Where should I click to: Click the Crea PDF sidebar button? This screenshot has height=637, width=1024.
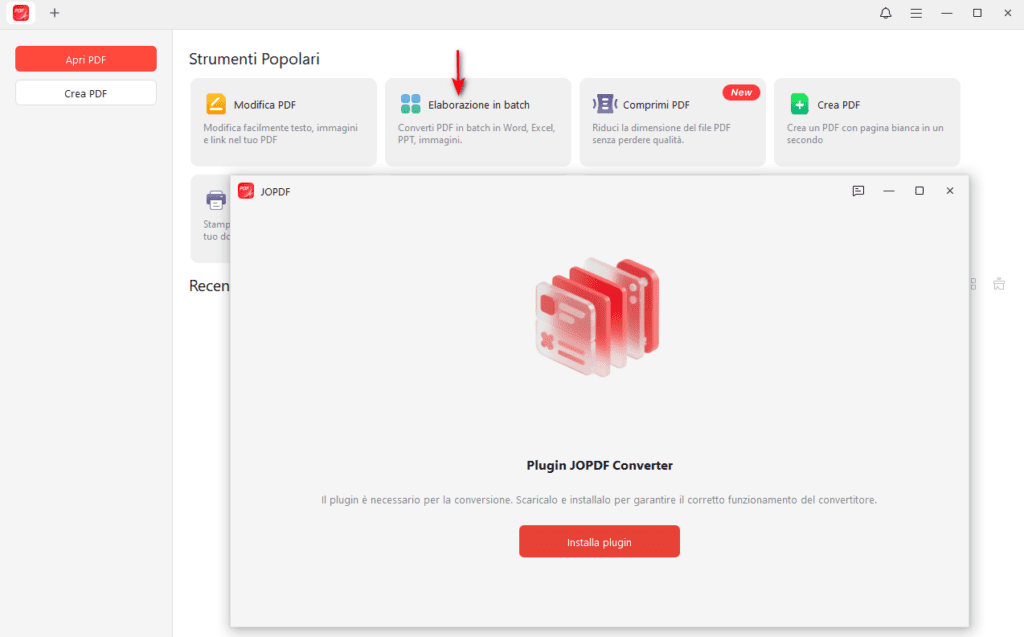[x=86, y=93]
